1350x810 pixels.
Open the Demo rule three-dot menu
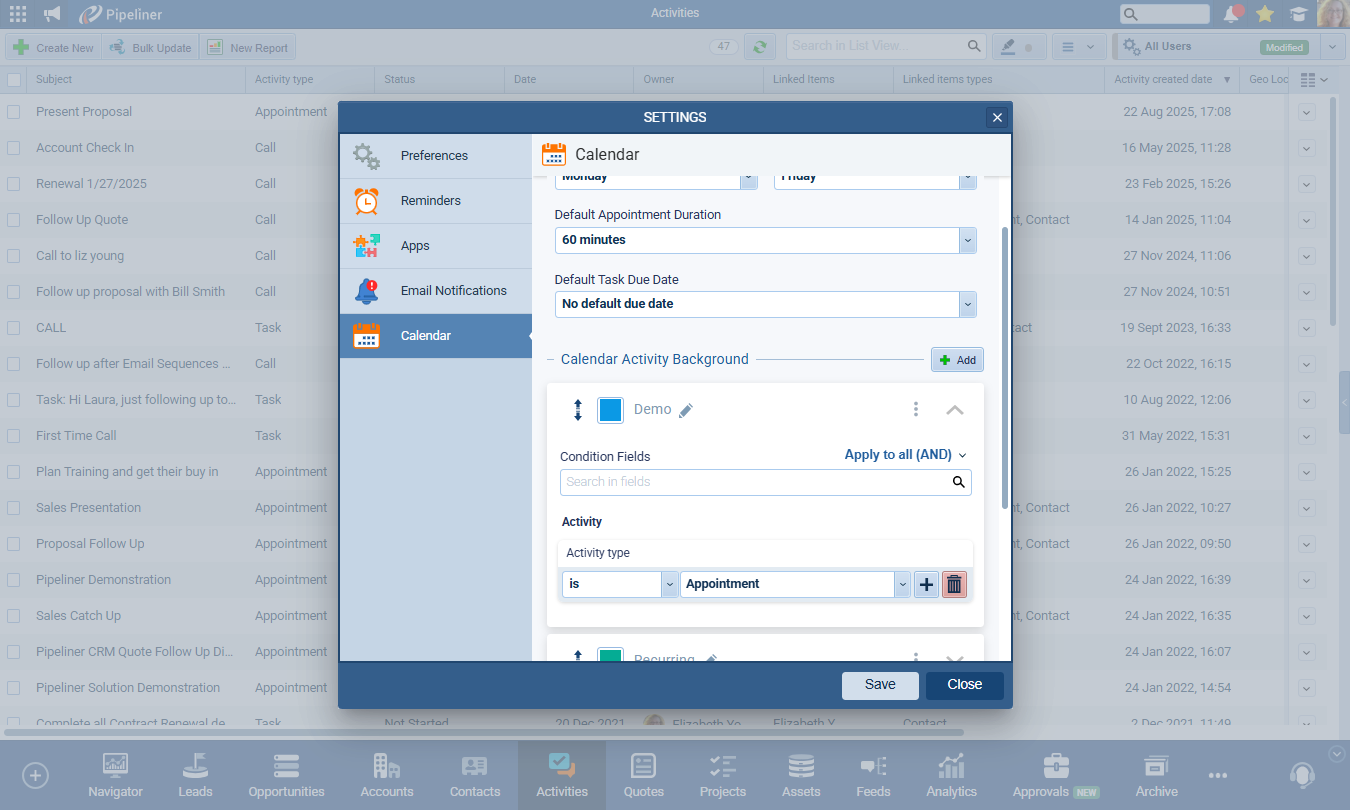pyautogui.click(x=915, y=409)
